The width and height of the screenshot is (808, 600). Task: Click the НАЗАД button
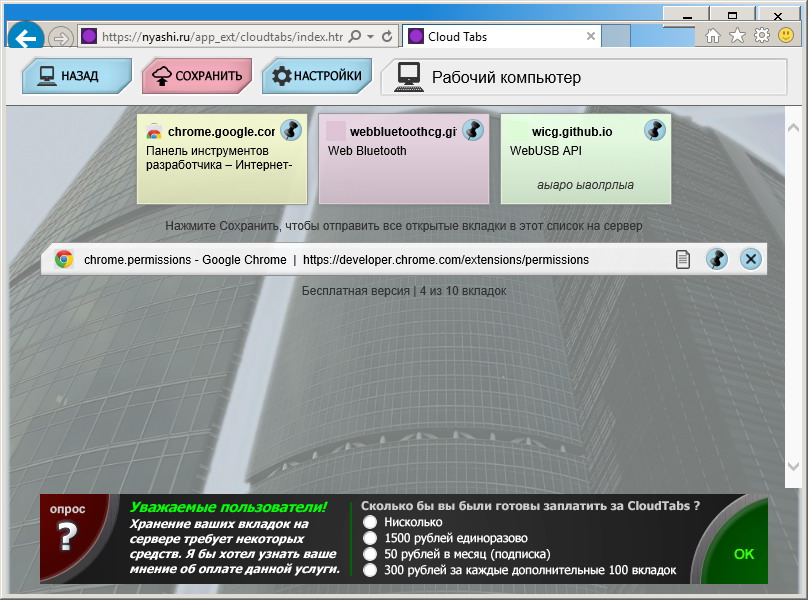click(x=77, y=76)
